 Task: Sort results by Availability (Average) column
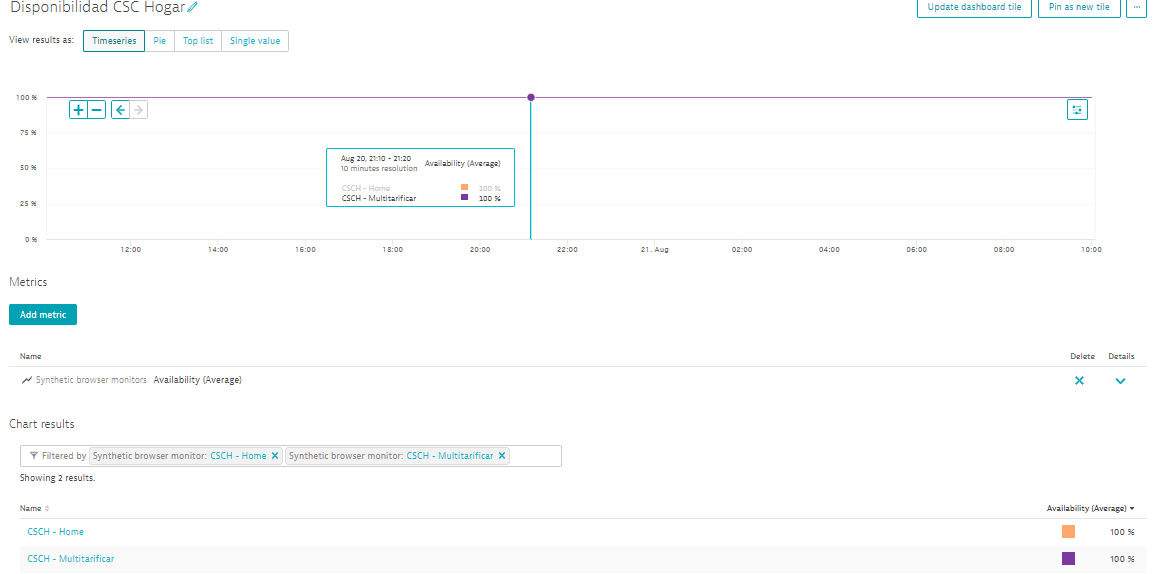pos(1090,508)
